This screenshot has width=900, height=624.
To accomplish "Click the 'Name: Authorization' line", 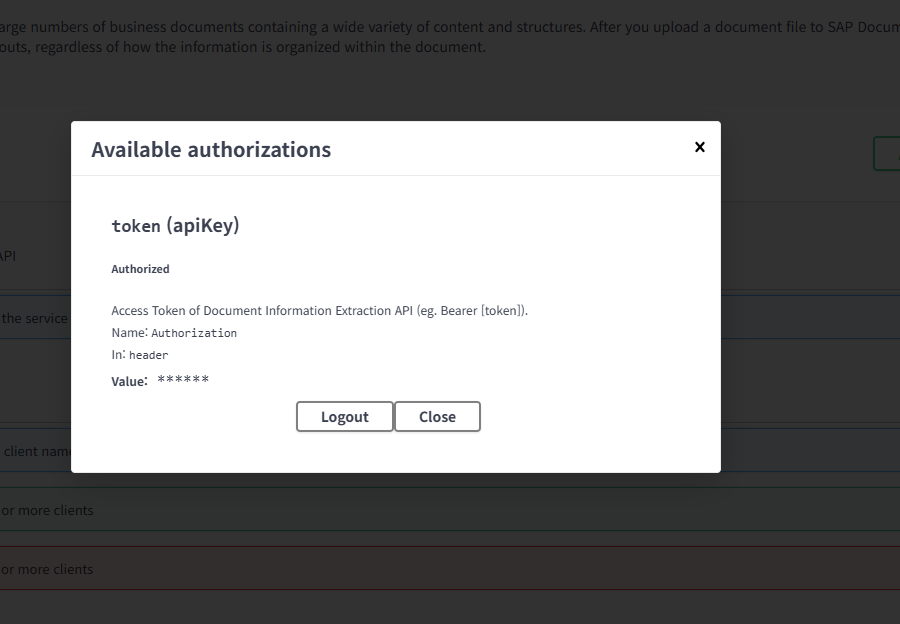I will coord(174,333).
